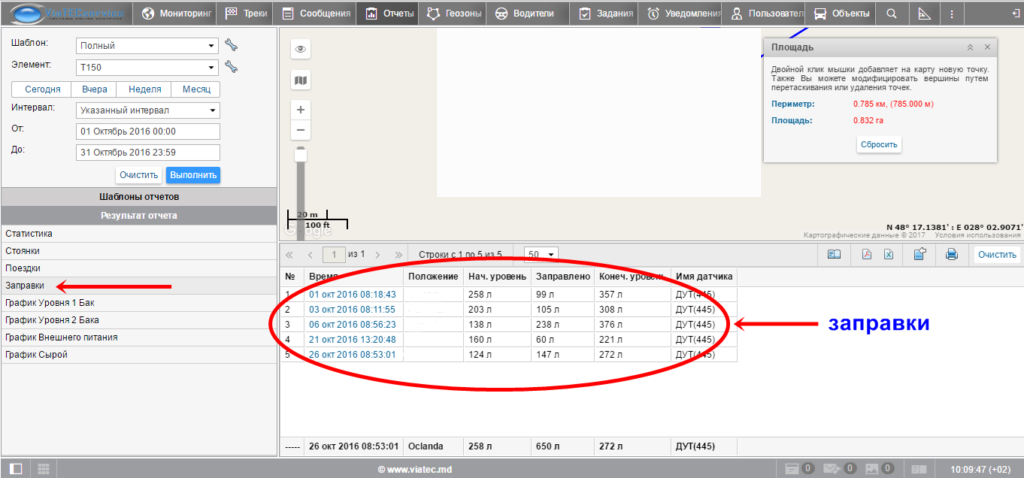Click the wrench icon beside Элемент dropdown
This screenshot has height=478, width=1024.
point(231,67)
